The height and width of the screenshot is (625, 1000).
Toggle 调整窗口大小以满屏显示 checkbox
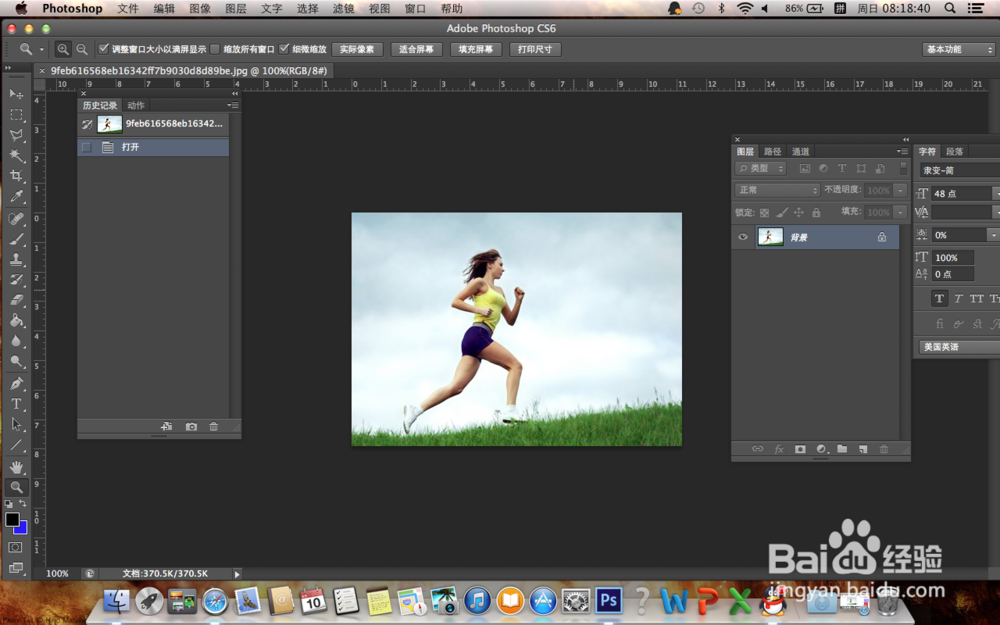pyautogui.click(x=103, y=49)
